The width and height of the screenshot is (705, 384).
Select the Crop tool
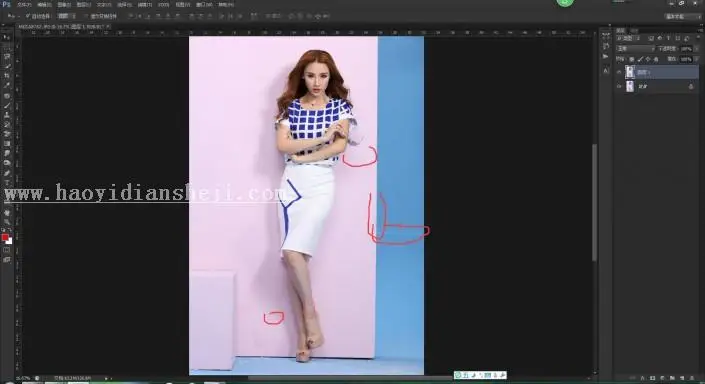point(7,76)
